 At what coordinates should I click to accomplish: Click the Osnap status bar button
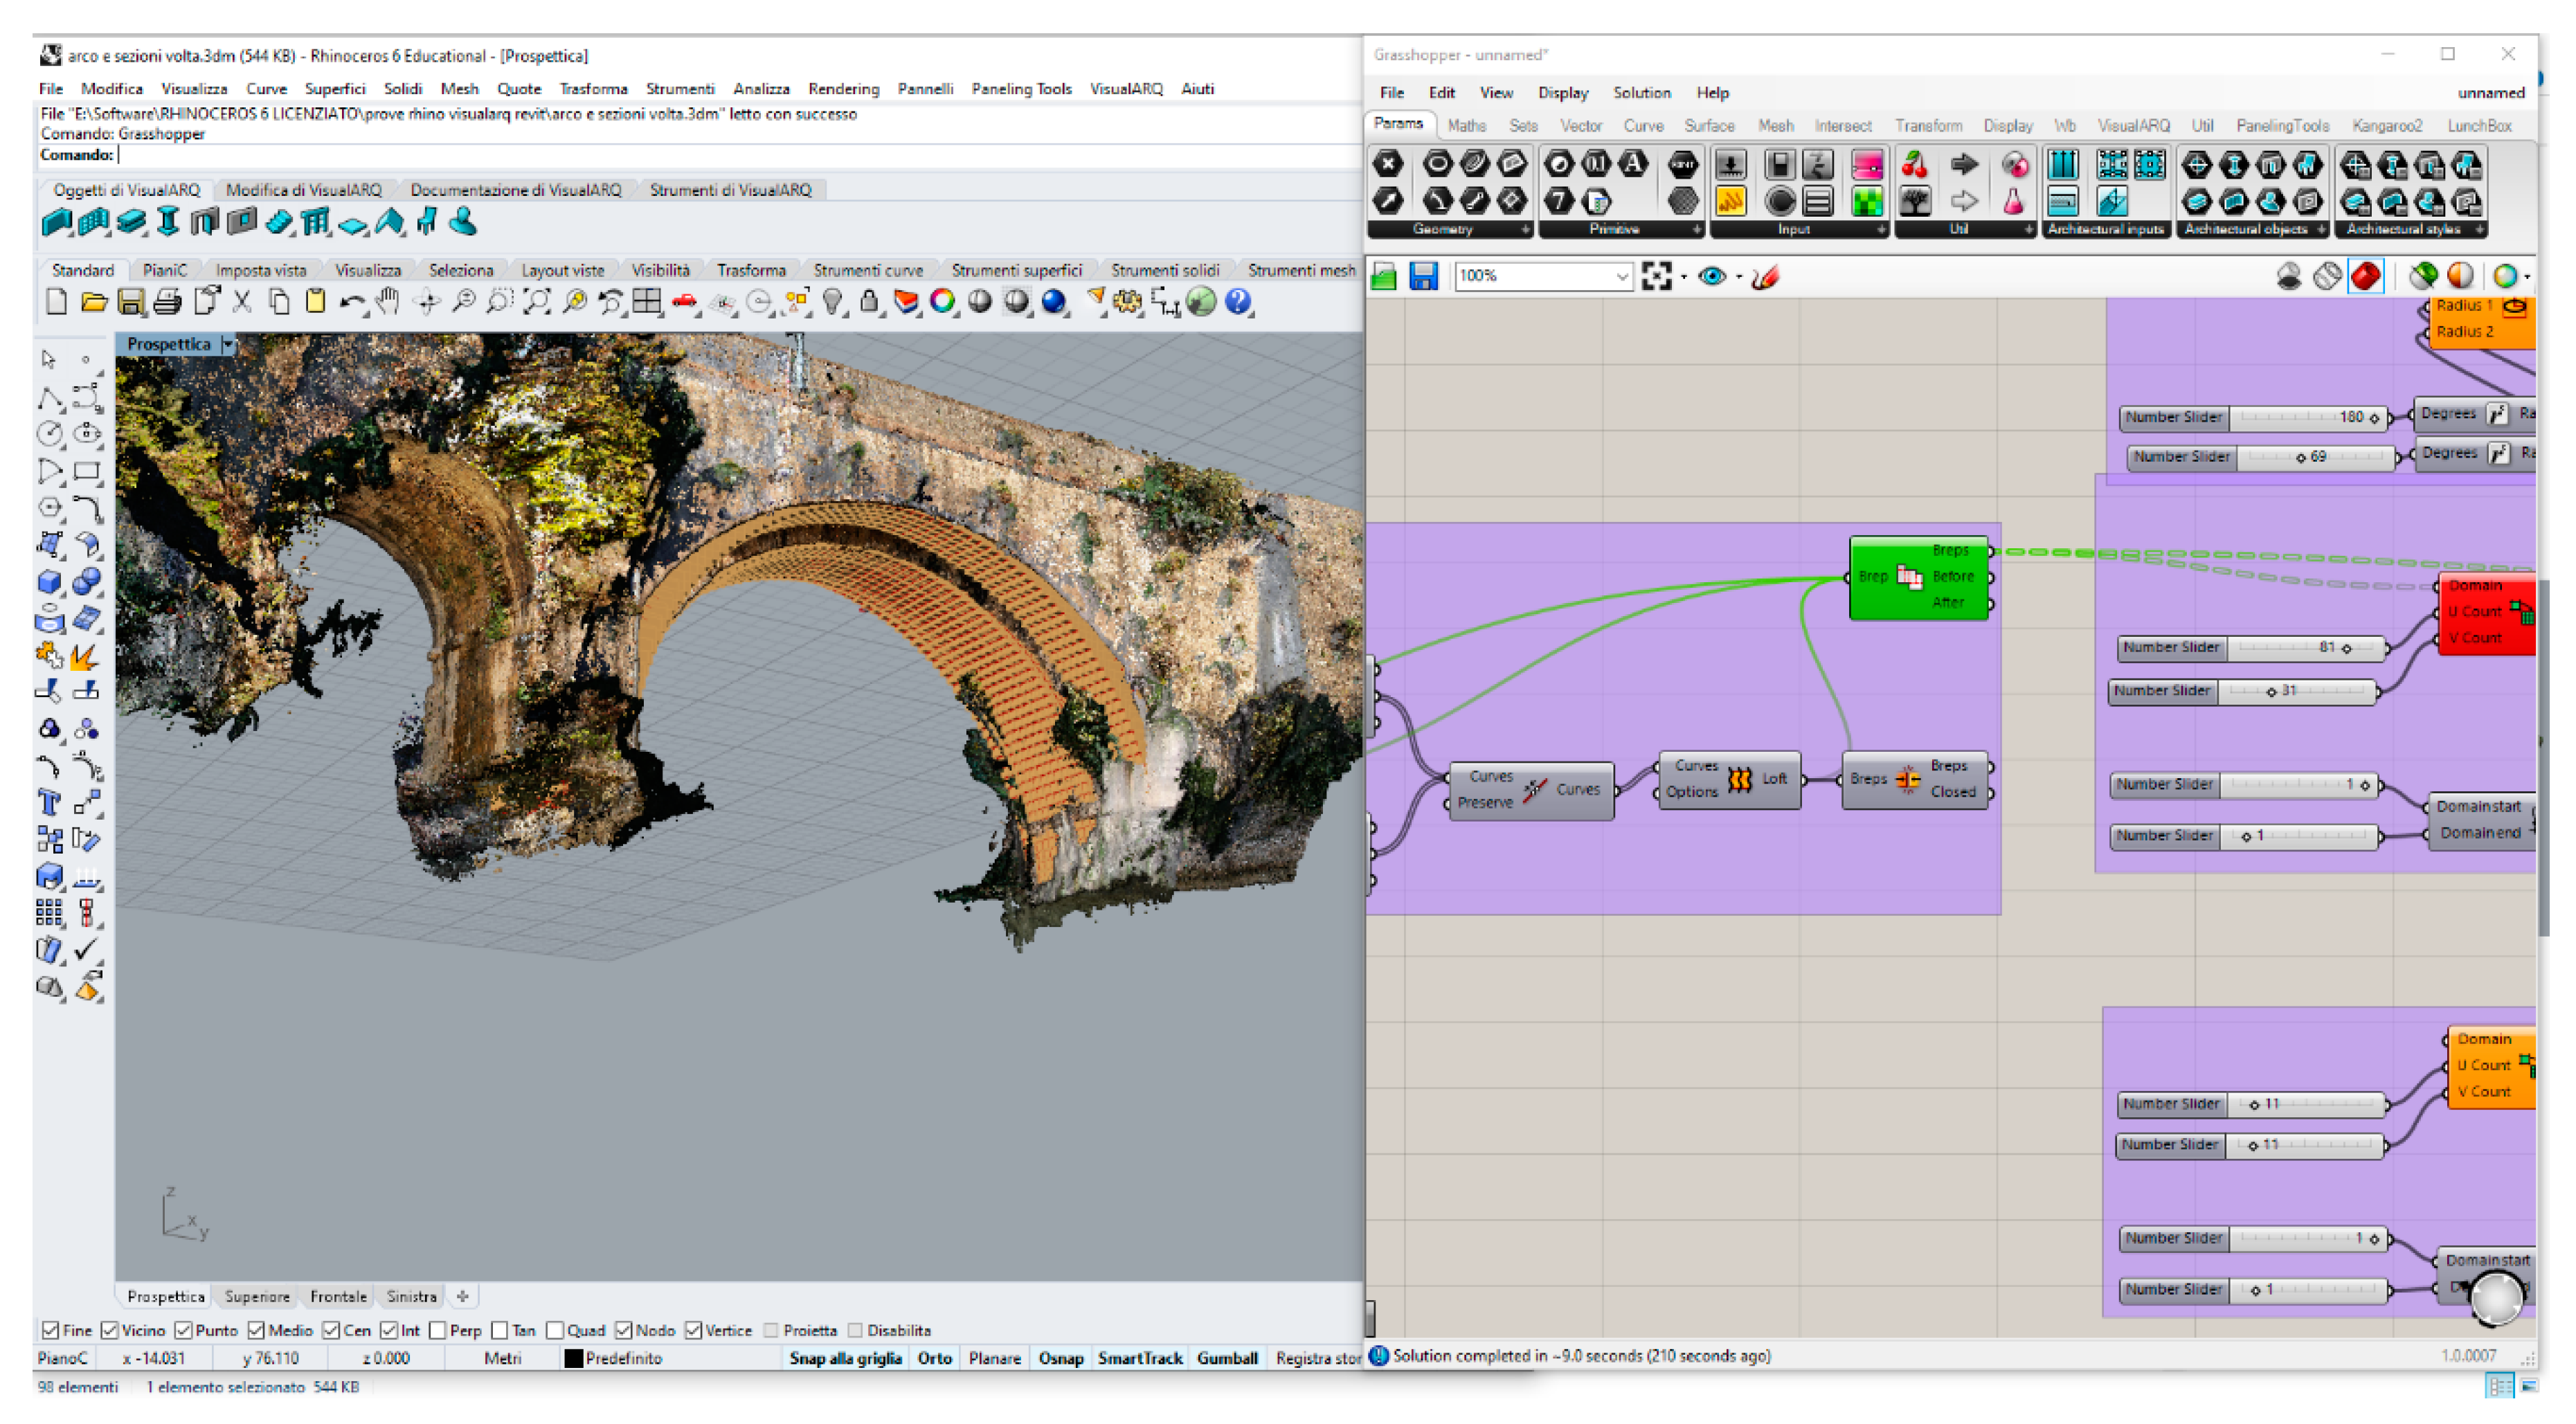tap(1060, 1358)
